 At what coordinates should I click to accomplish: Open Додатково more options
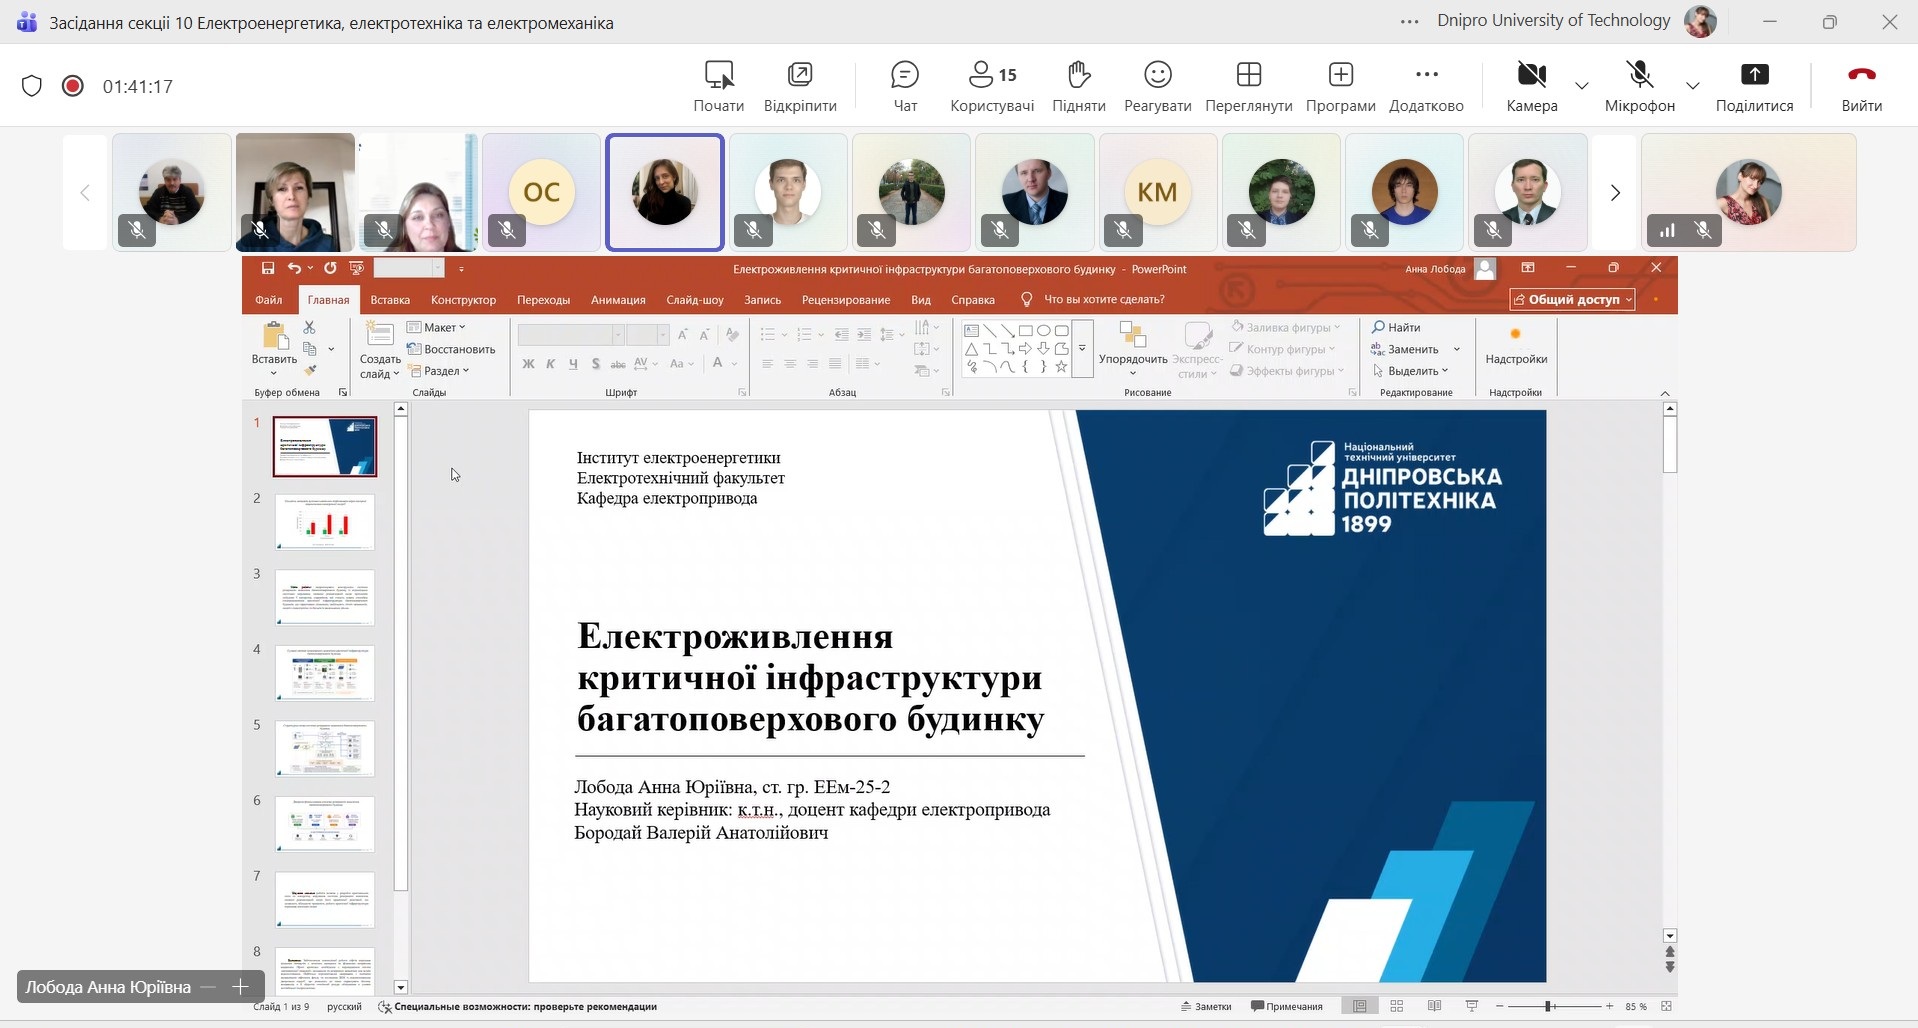pos(1426,85)
